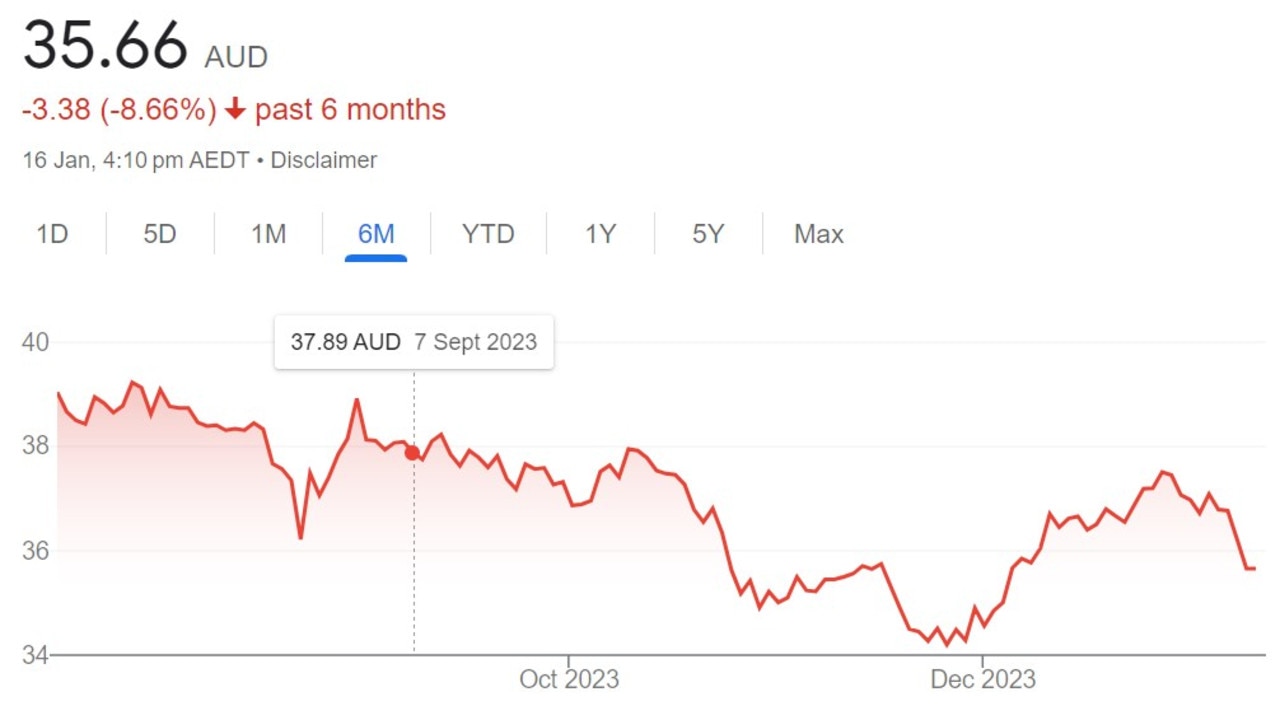Switch chart to YTD view

(488, 234)
